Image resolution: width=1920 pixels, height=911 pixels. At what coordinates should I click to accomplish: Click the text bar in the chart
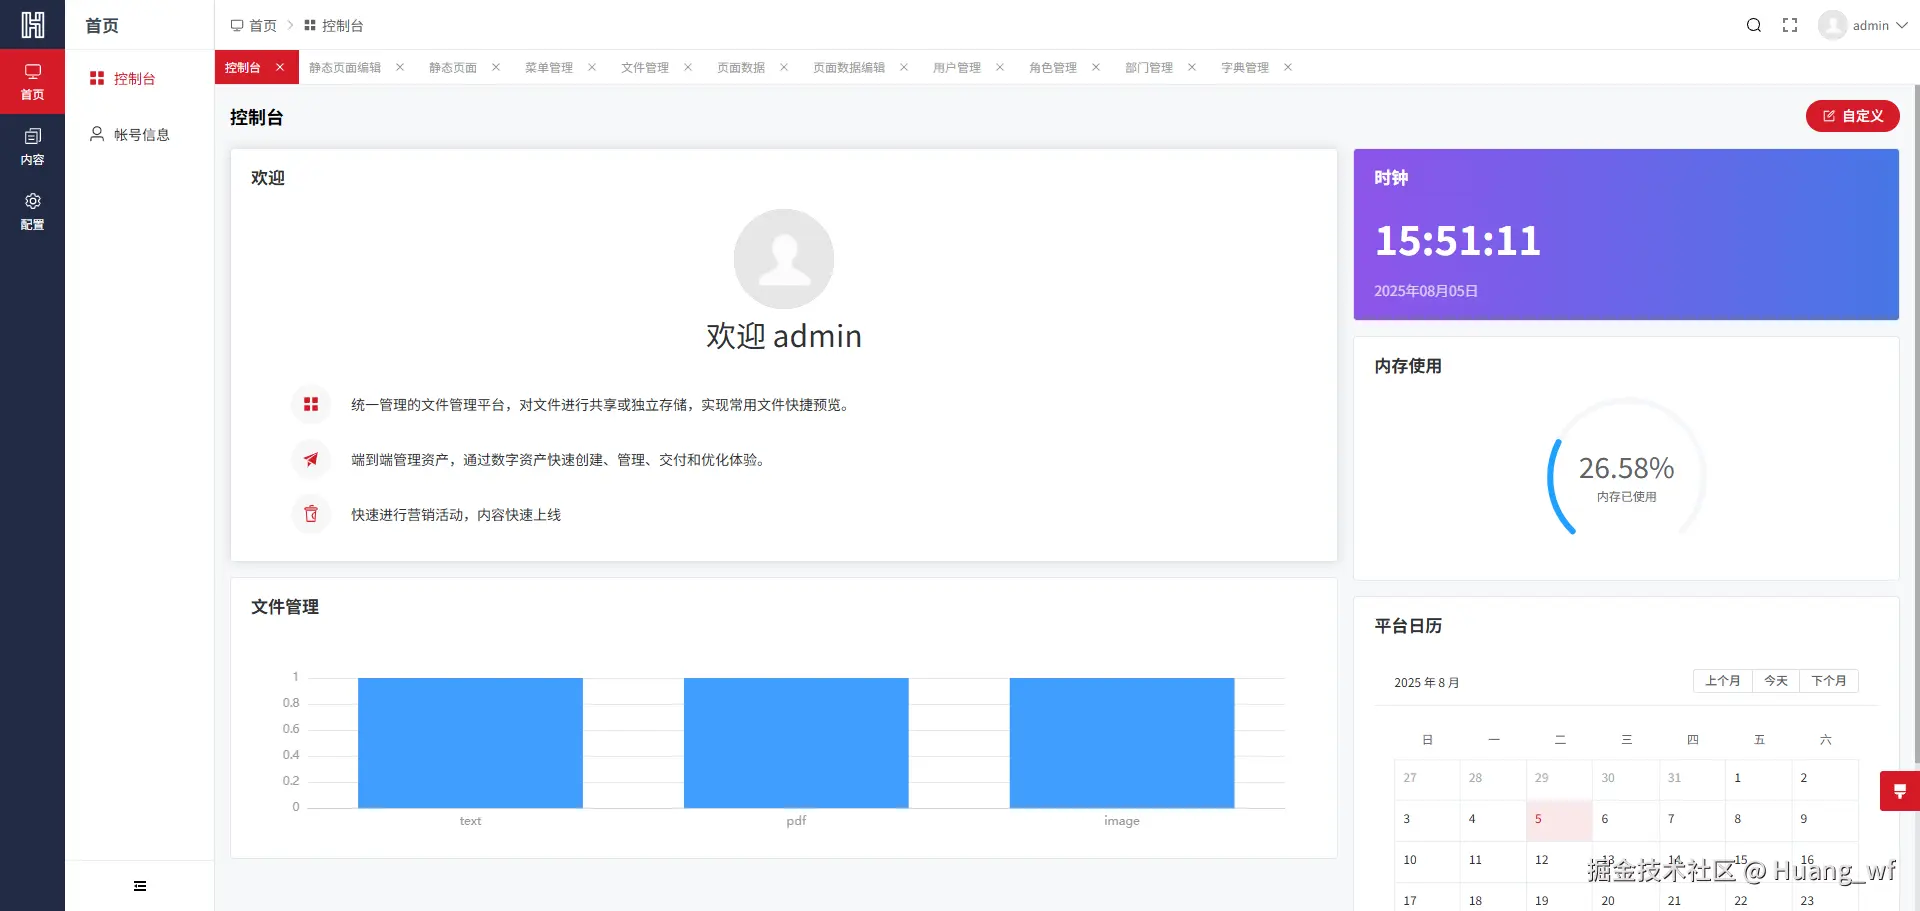coord(470,743)
